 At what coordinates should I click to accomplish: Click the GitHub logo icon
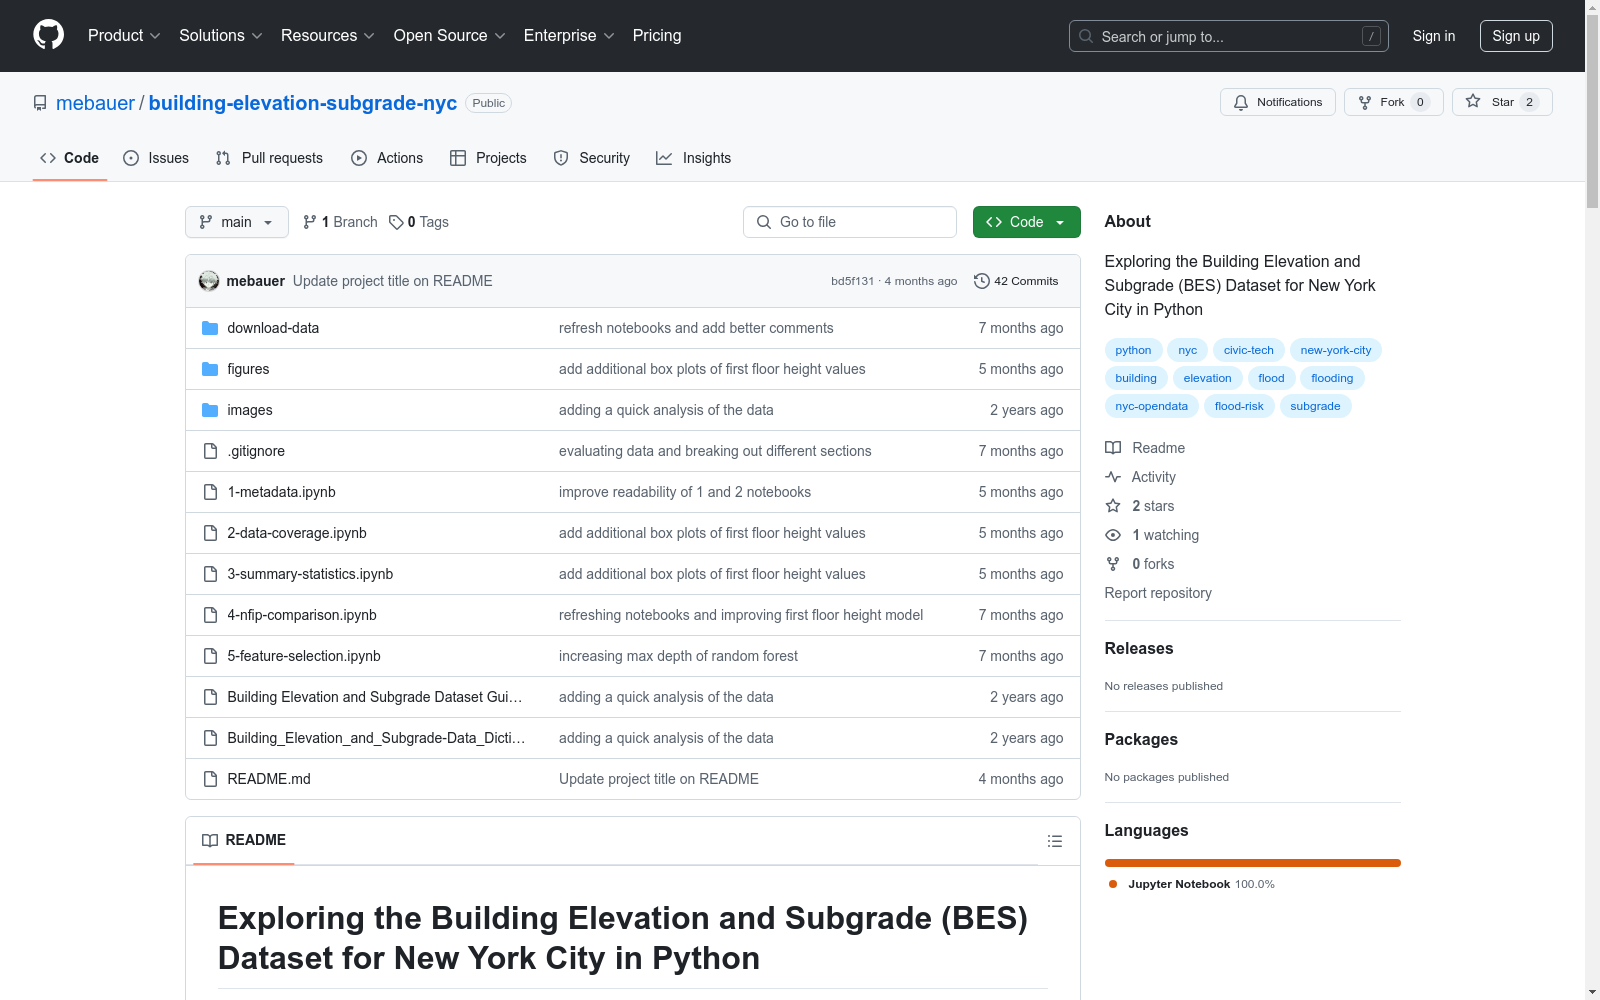click(x=48, y=35)
